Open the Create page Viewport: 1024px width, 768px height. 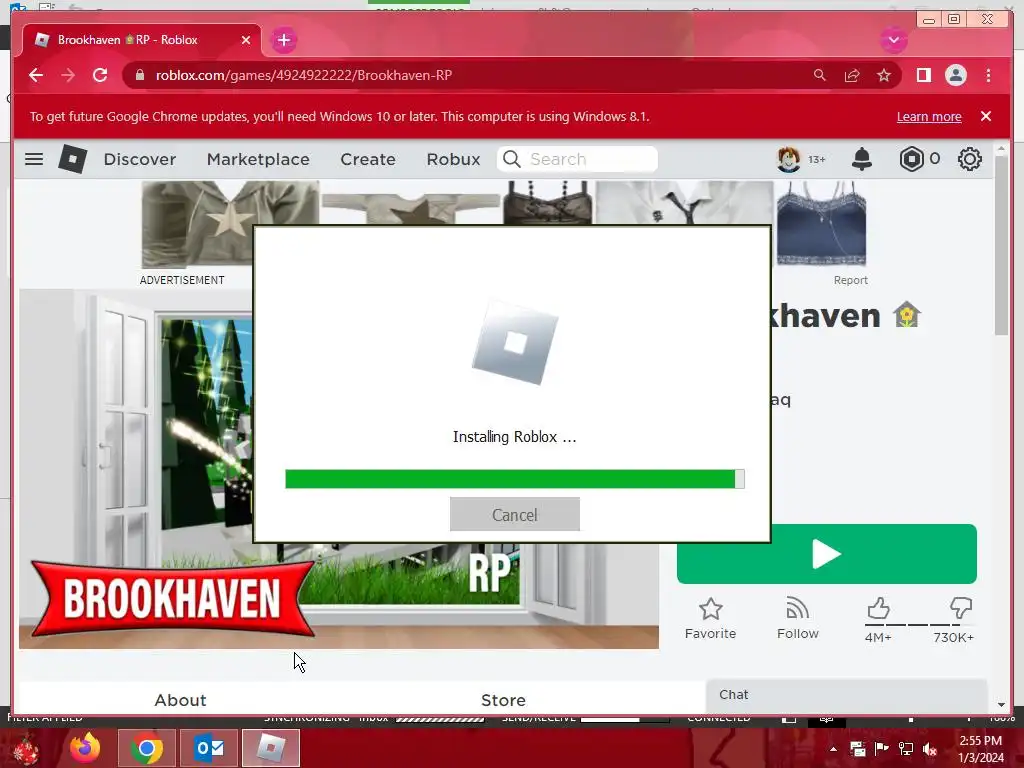pyautogui.click(x=368, y=159)
